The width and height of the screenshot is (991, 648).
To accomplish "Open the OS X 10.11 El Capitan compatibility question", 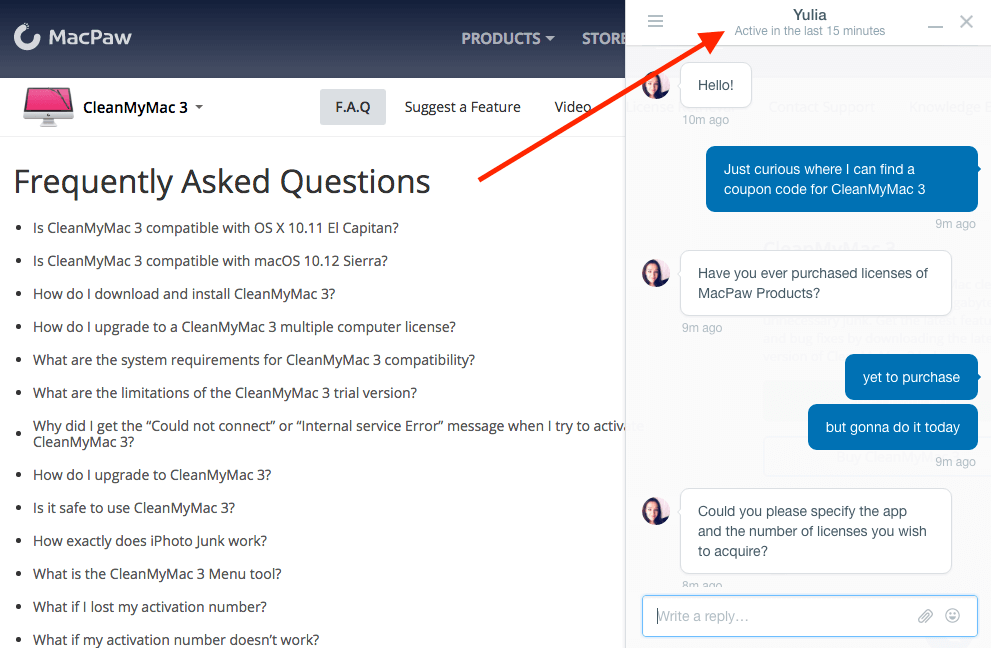I will [216, 228].
